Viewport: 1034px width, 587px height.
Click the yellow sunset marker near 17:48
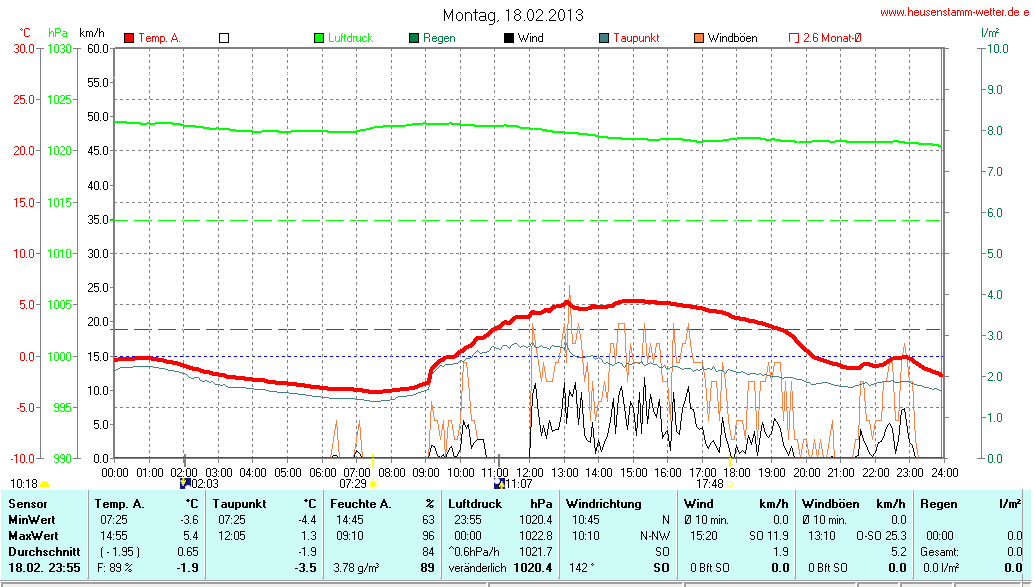[x=729, y=484]
